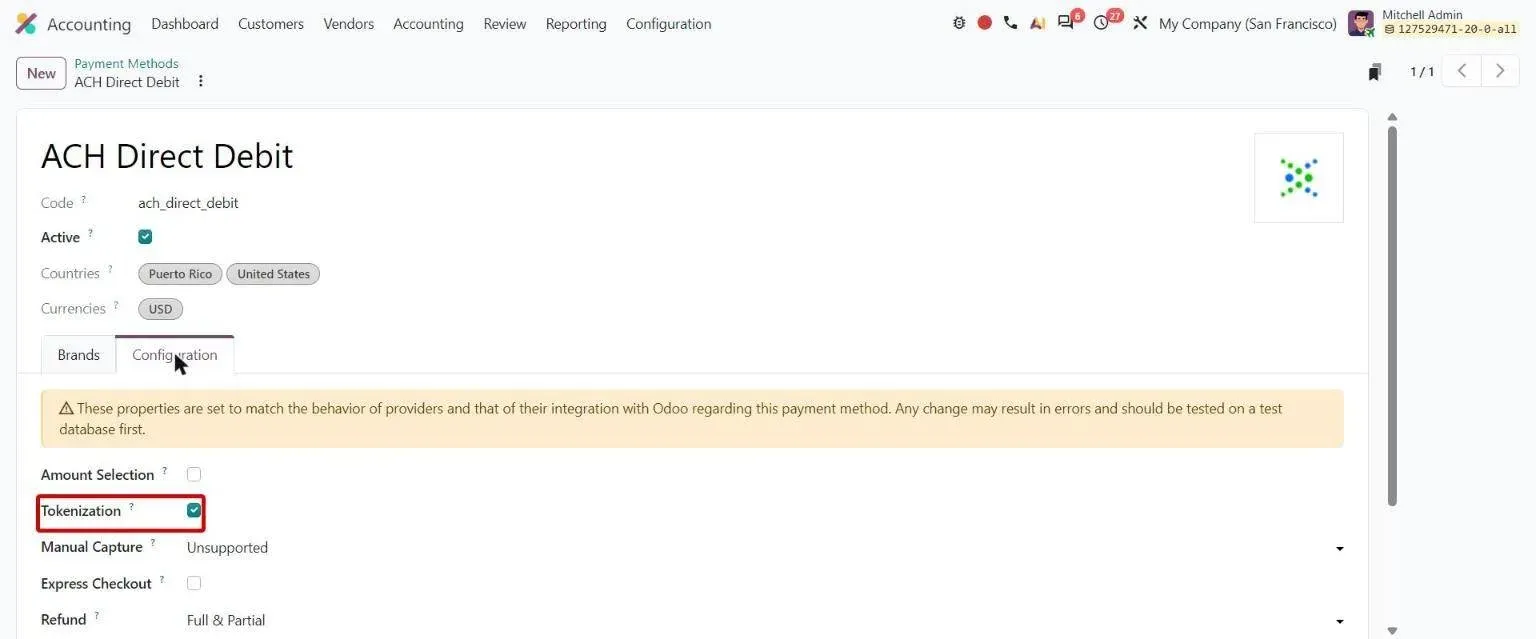Enable the Express Checkout checkbox
Image resolution: width=1536 pixels, height=639 pixels.
point(194,583)
